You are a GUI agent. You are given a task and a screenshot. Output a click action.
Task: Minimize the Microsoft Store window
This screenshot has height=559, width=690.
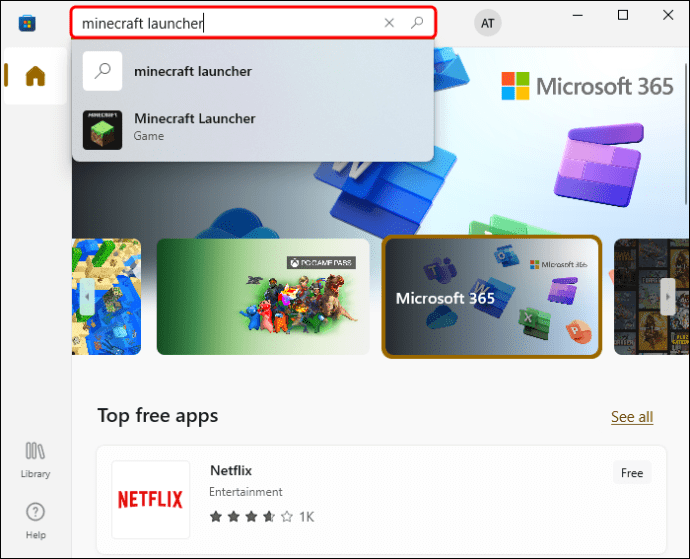[578, 15]
